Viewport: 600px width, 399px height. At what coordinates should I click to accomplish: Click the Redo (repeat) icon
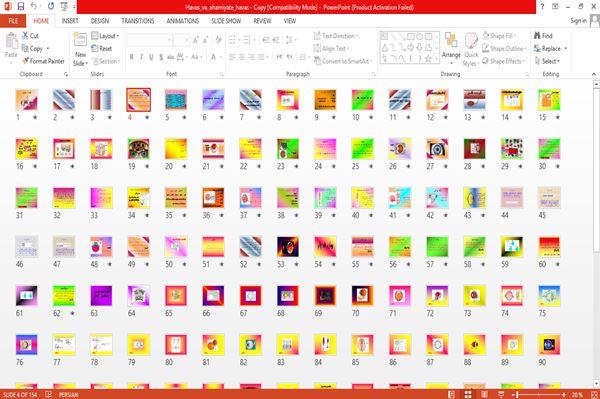[x=51, y=6]
